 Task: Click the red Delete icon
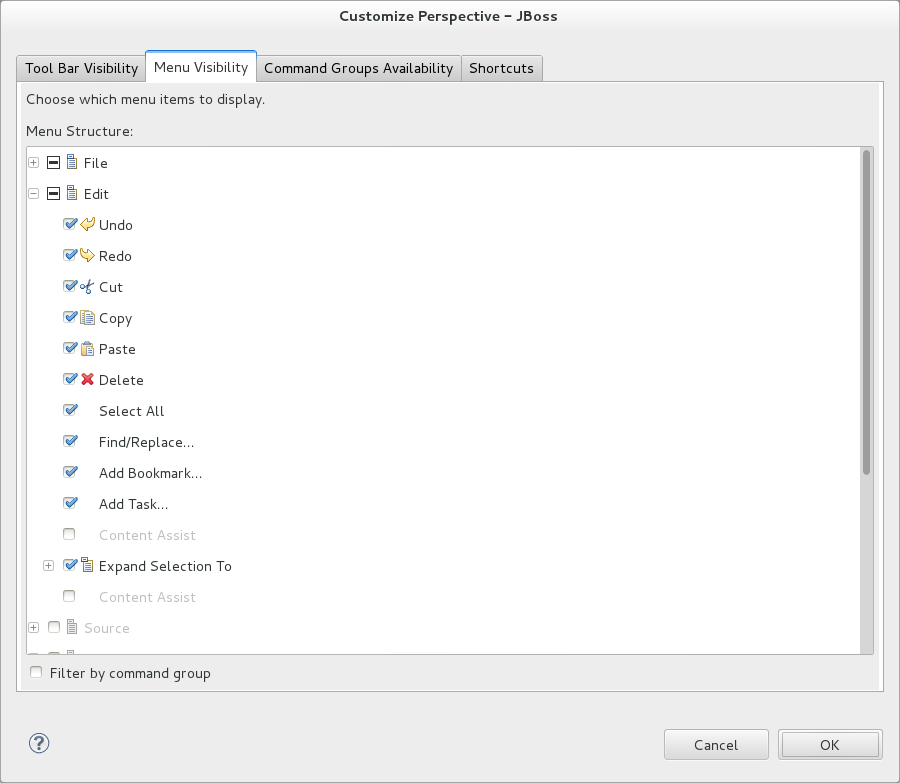[x=87, y=379]
